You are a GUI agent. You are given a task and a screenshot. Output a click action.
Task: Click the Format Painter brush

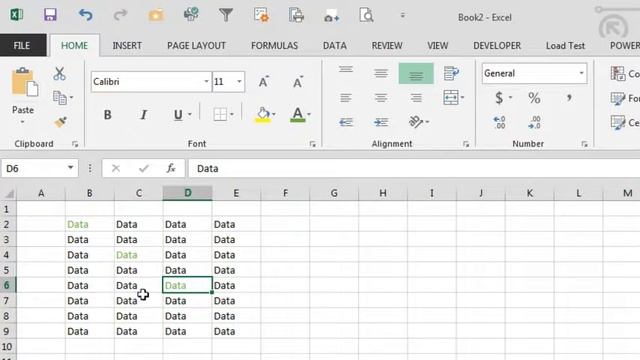pyautogui.click(x=61, y=122)
